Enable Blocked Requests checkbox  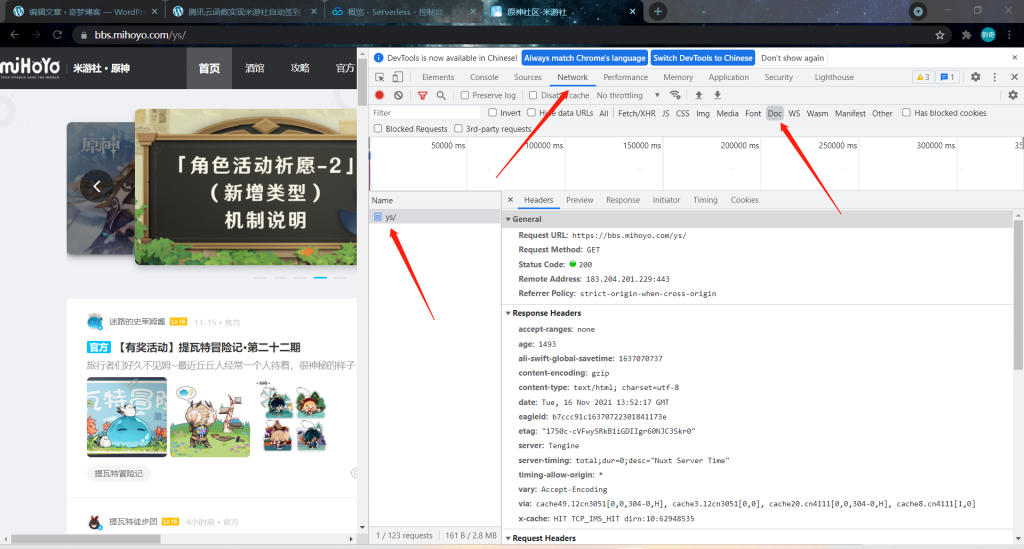click(377, 129)
